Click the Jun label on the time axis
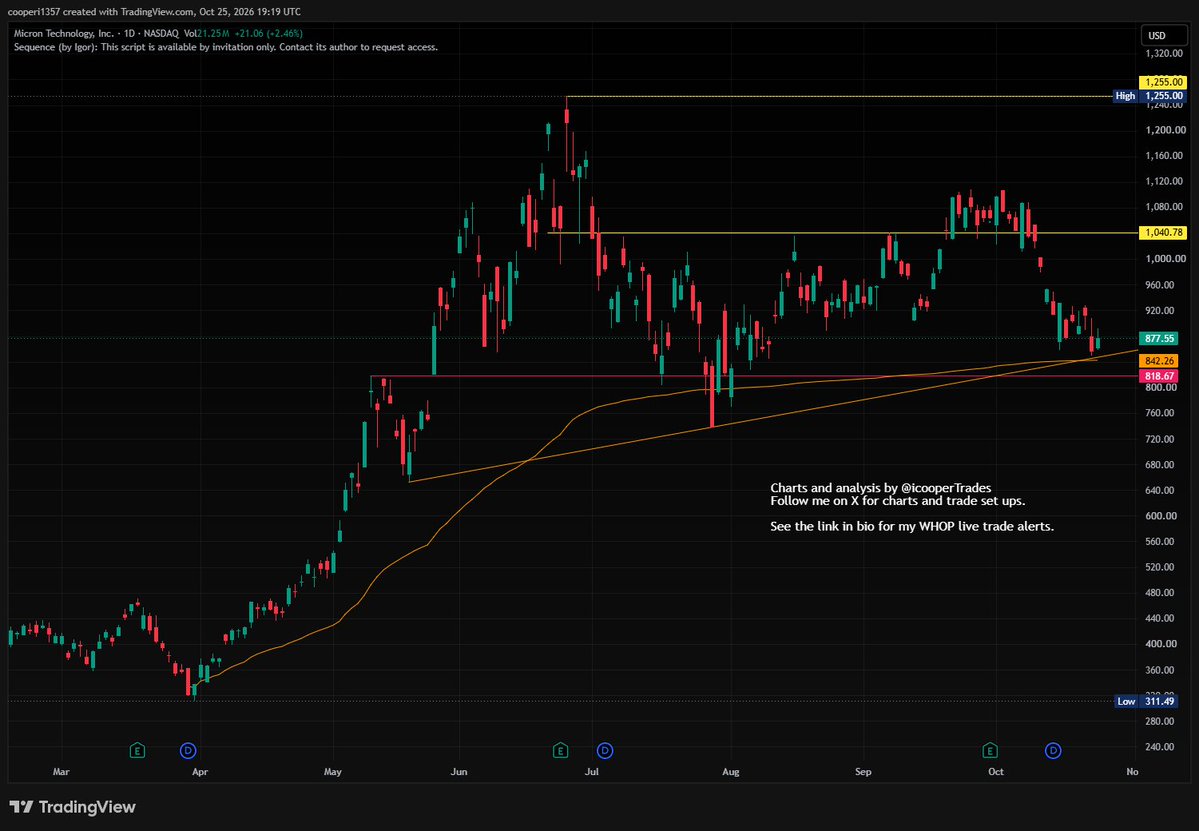 [x=459, y=772]
